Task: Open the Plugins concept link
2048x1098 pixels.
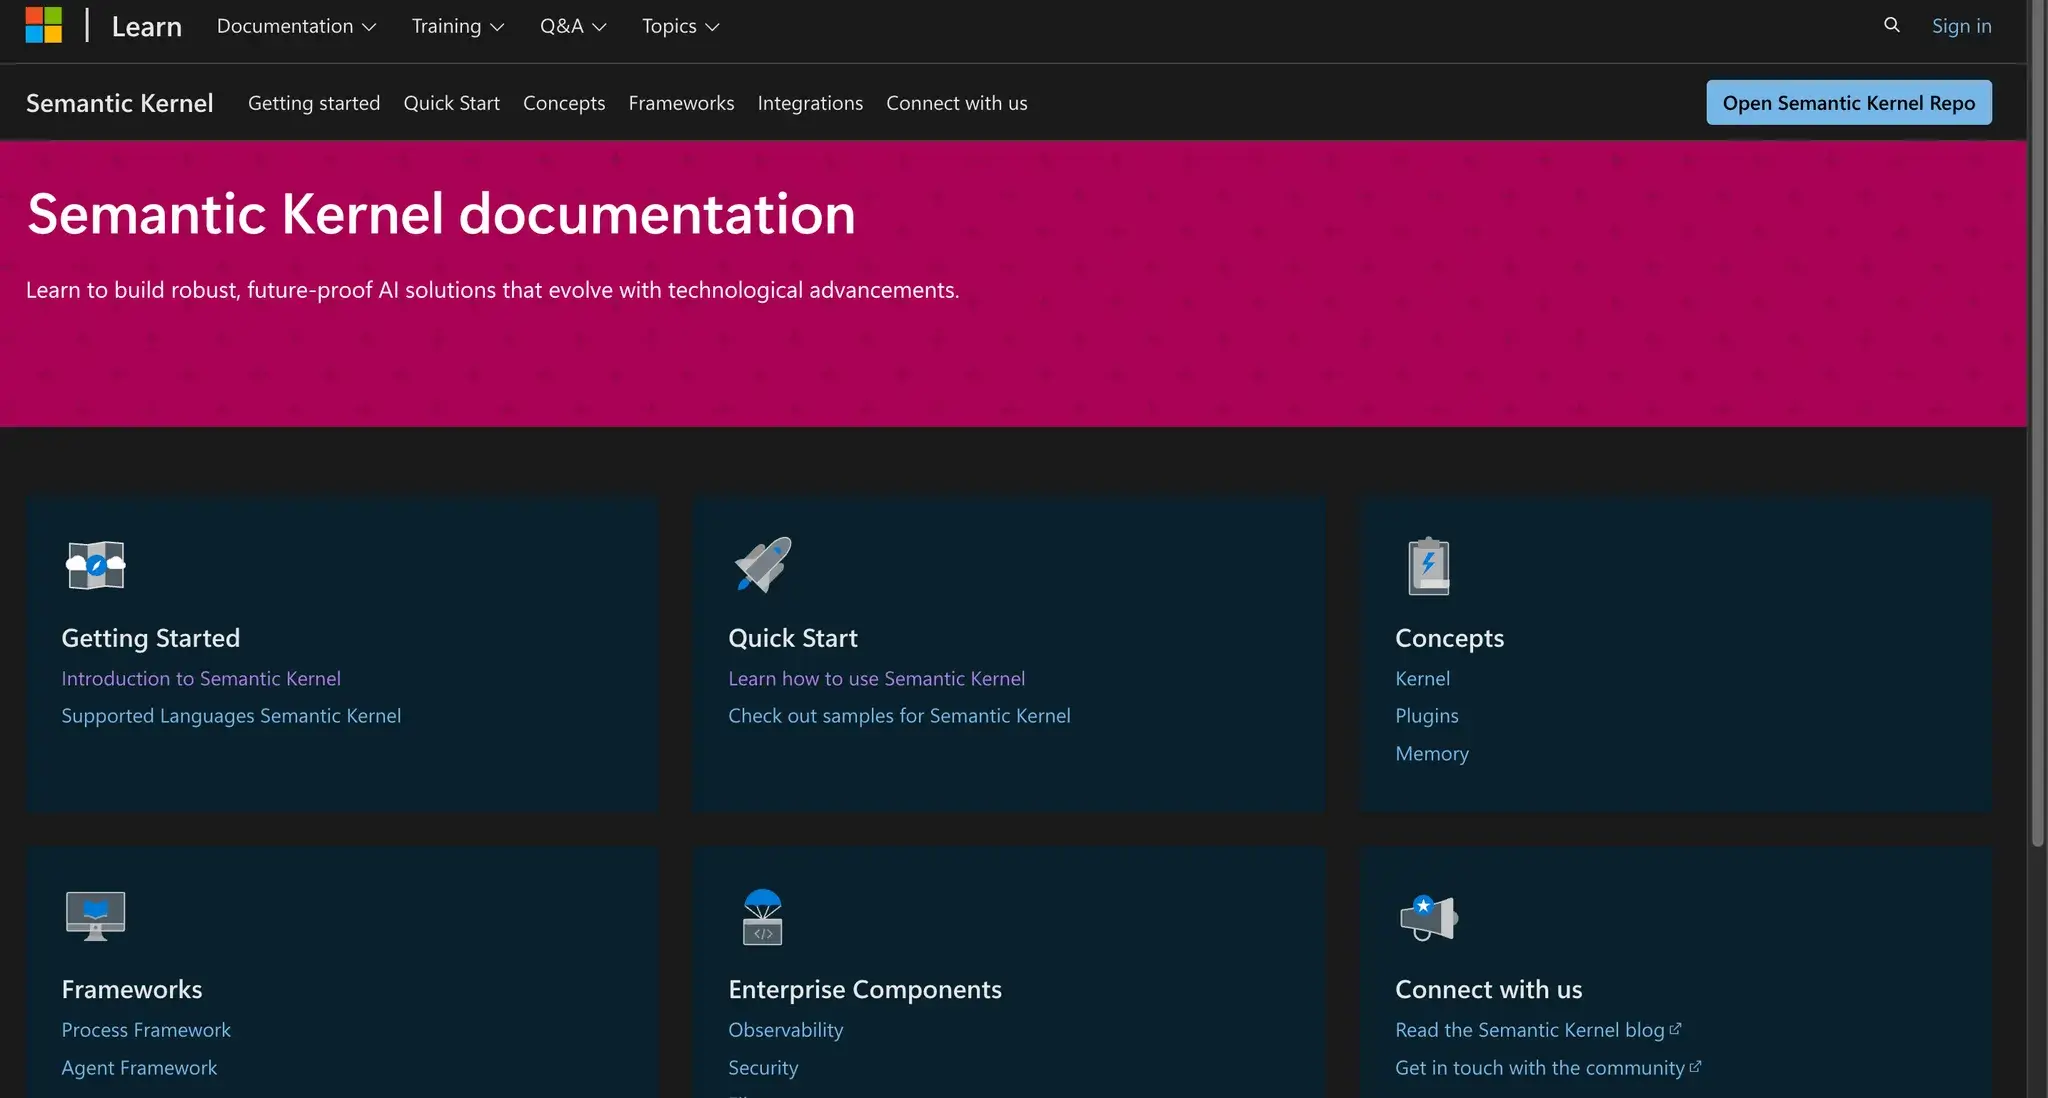Action: point(1426,716)
